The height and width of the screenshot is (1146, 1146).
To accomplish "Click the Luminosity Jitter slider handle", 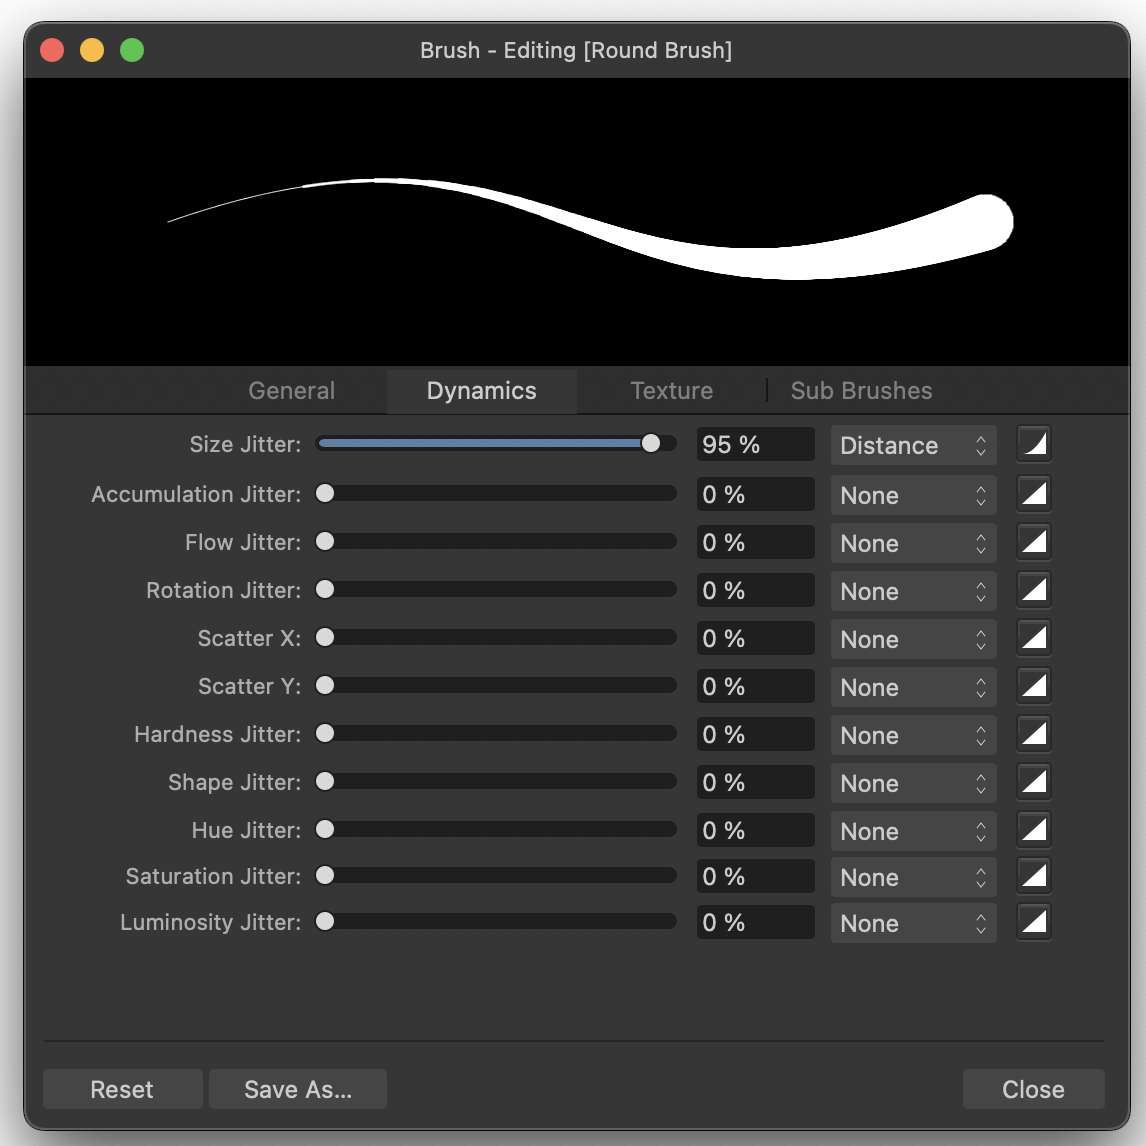I will pos(325,921).
